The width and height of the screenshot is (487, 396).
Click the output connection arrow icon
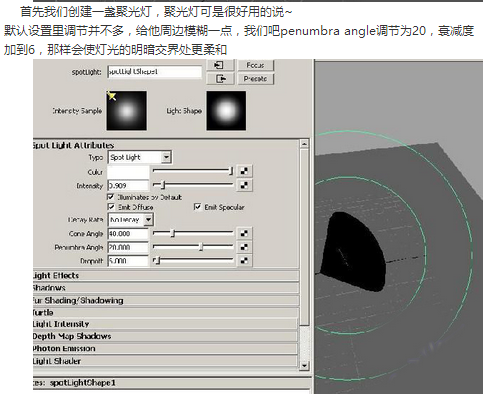220,79
